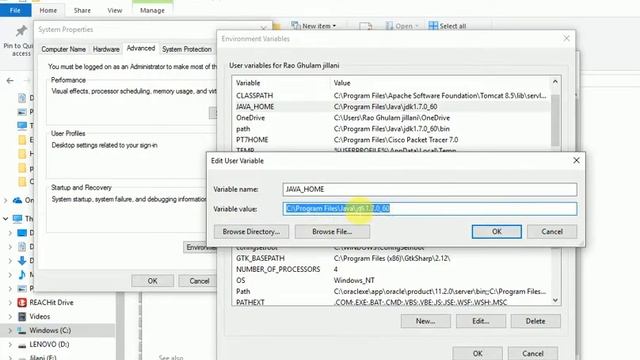Expand the LENOVO (D:) tree node
The width and height of the screenshot is (640, 360).
tap(10, 344)
